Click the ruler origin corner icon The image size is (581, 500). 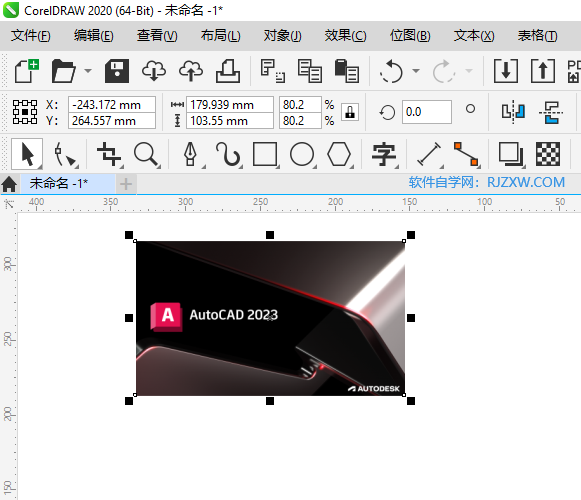tap(9, 204)
